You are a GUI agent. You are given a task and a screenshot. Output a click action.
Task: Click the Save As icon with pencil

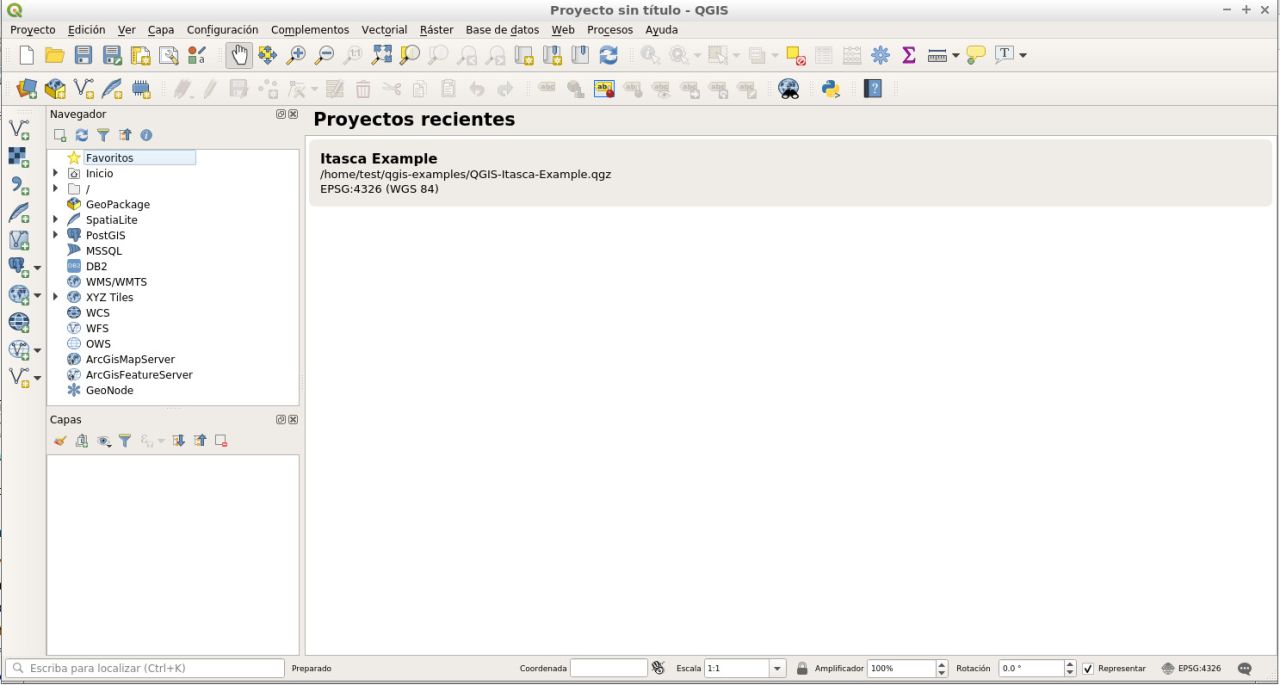click(113, 55)
